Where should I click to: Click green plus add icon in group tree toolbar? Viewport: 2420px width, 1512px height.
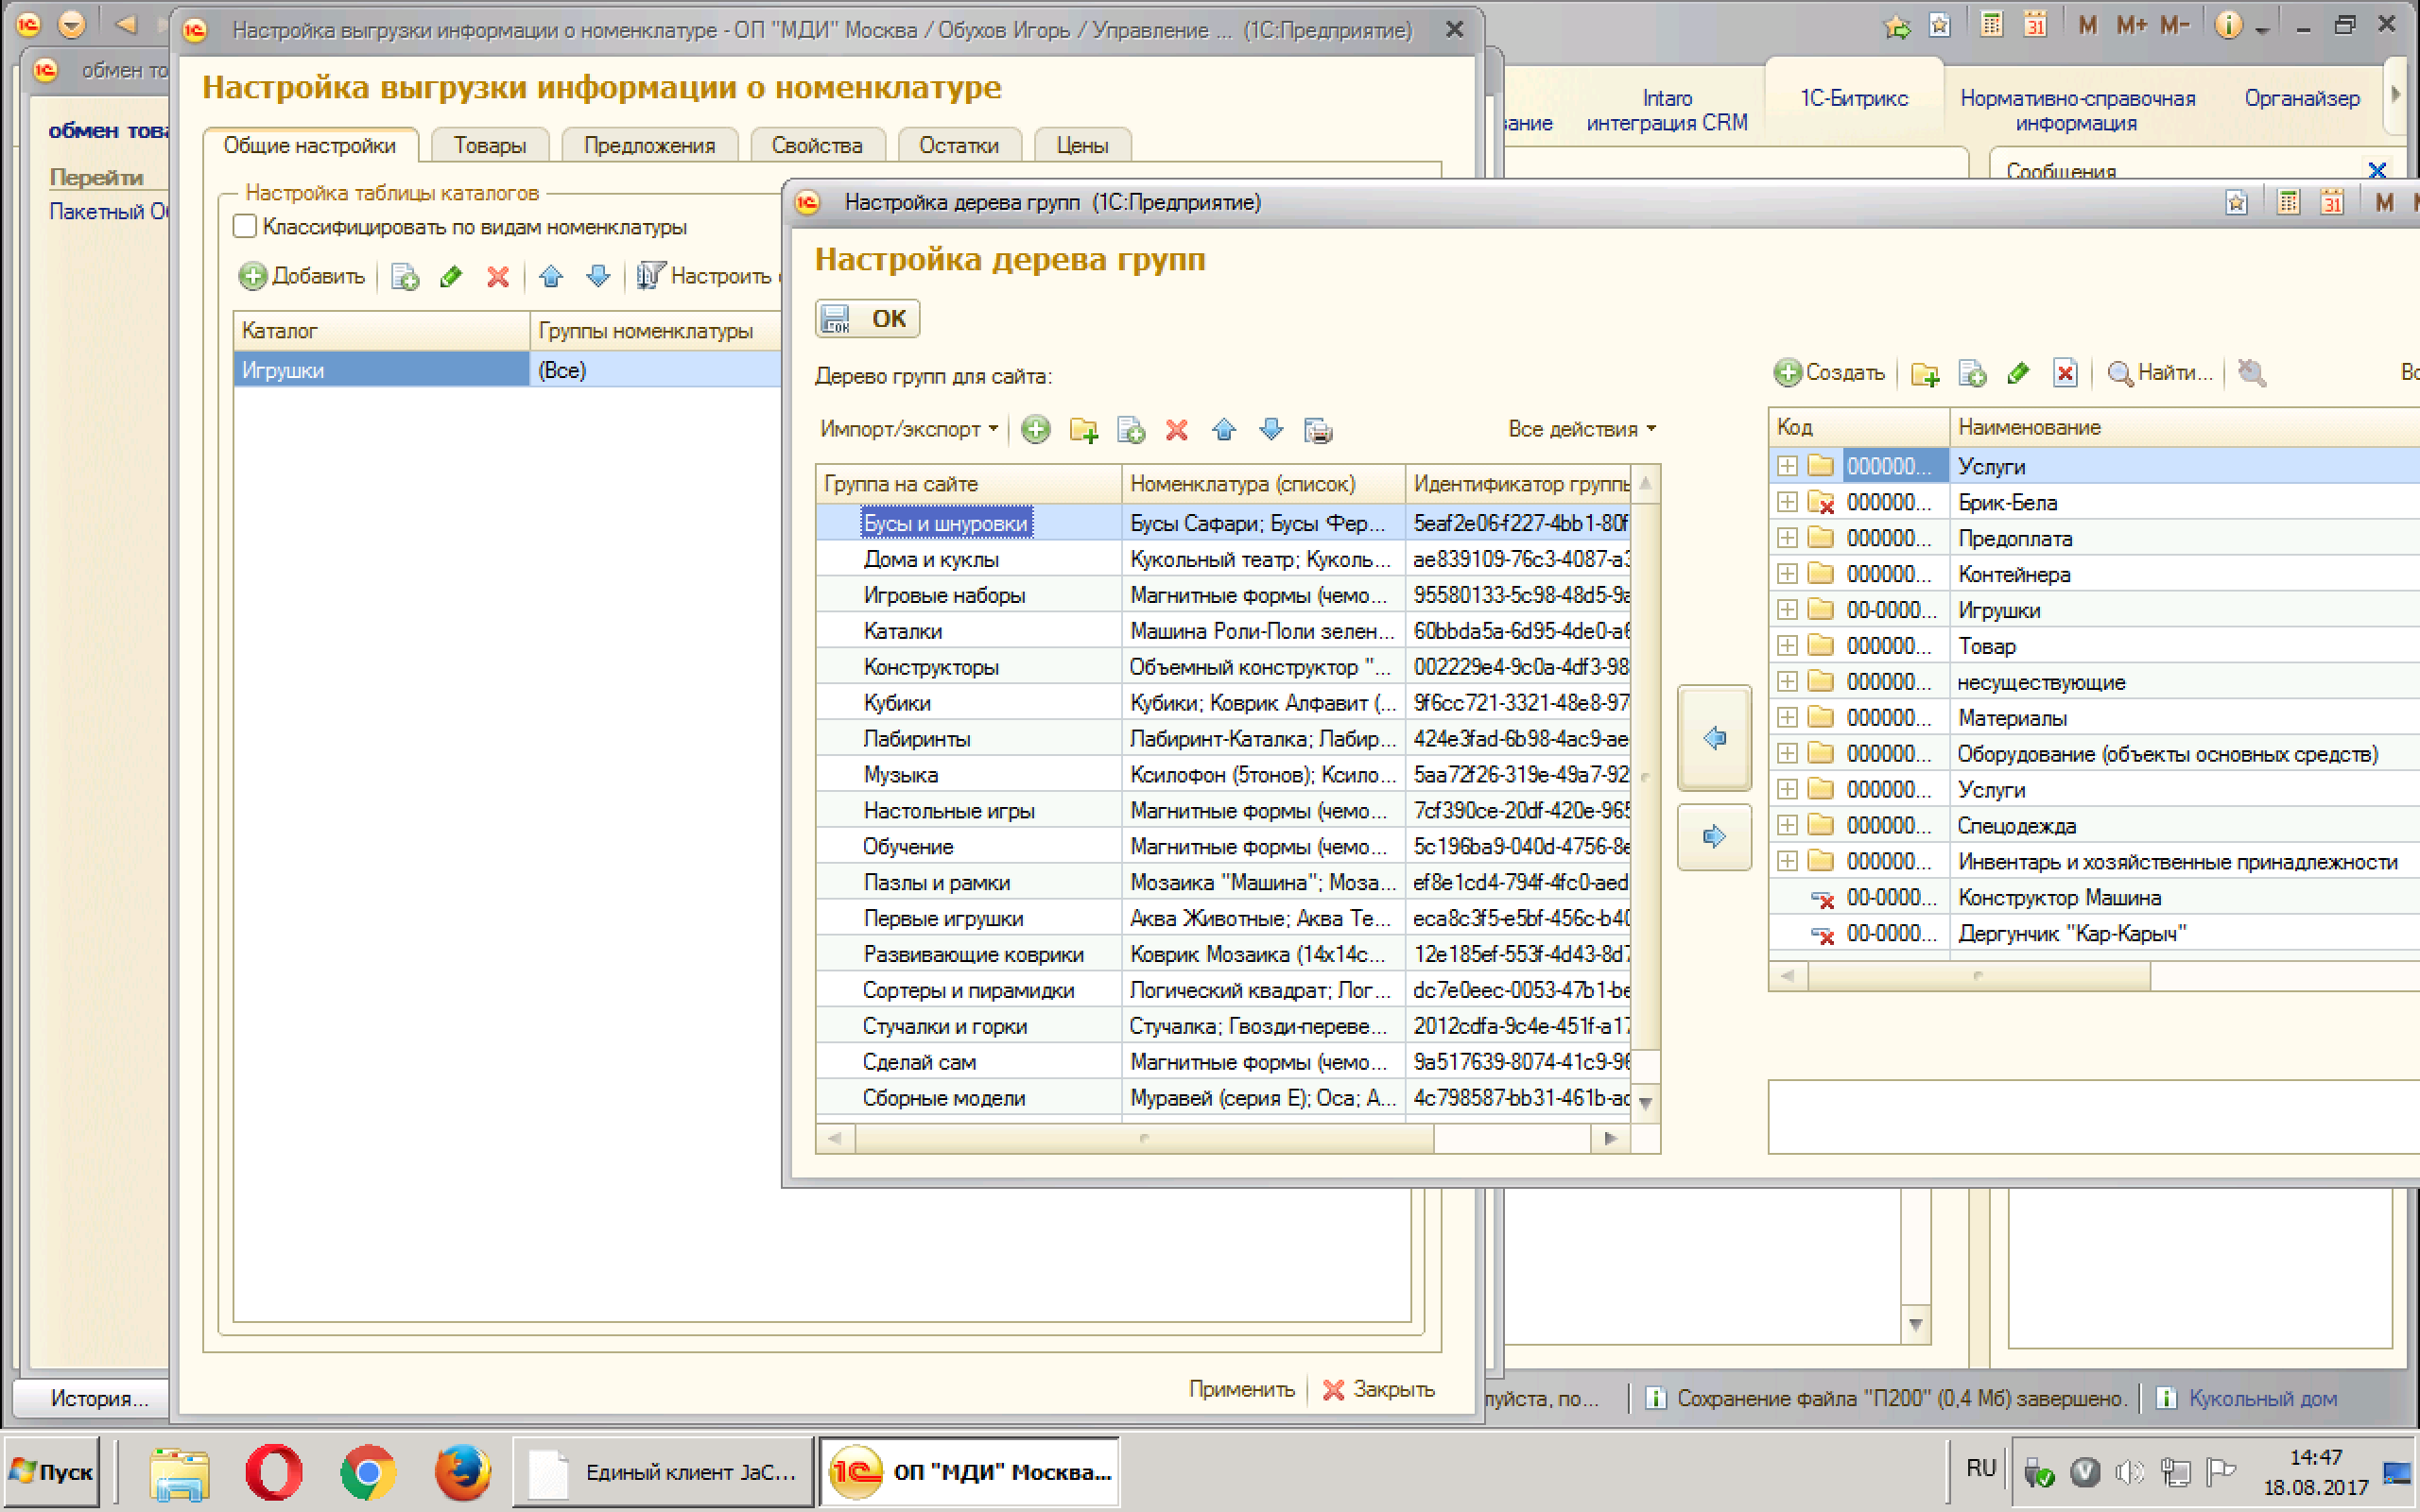click(1036, 430)
